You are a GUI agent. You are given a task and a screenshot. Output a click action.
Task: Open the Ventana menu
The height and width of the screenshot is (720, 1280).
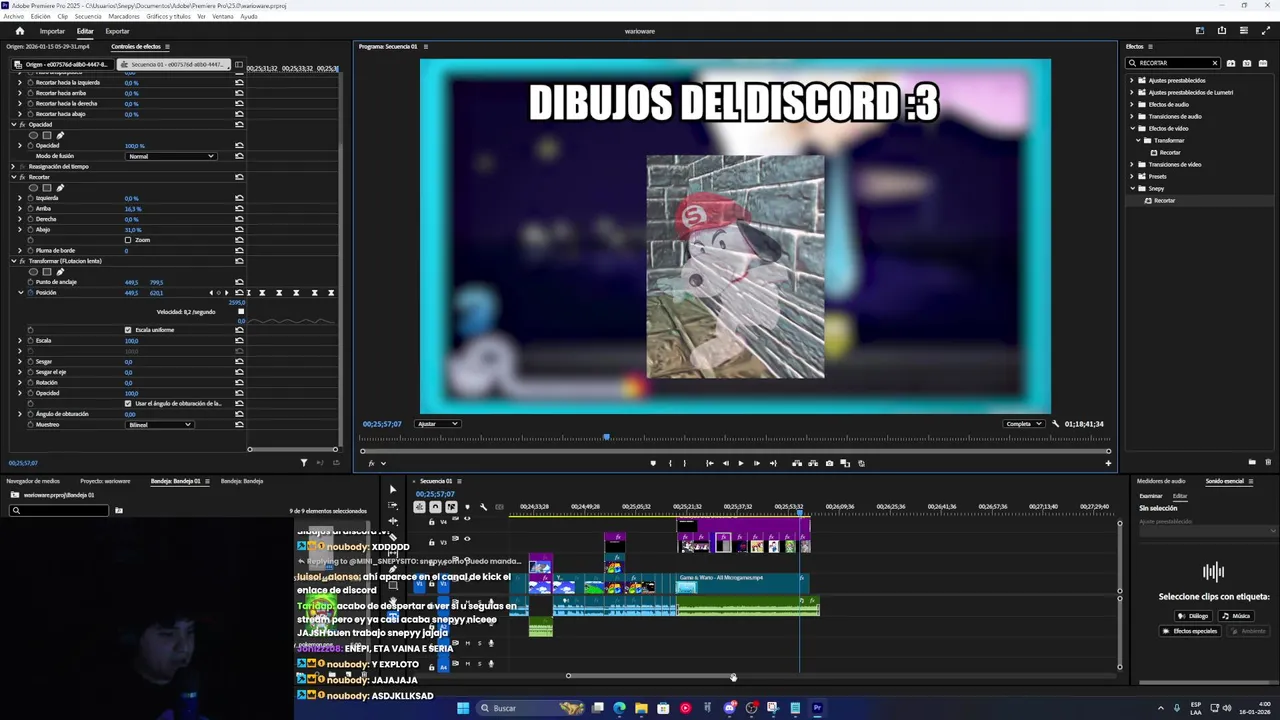(x=222, y=16)
